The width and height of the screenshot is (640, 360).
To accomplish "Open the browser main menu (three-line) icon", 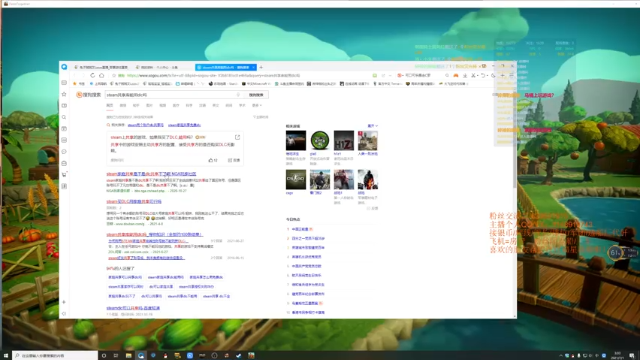I will [x=511, y=76].
